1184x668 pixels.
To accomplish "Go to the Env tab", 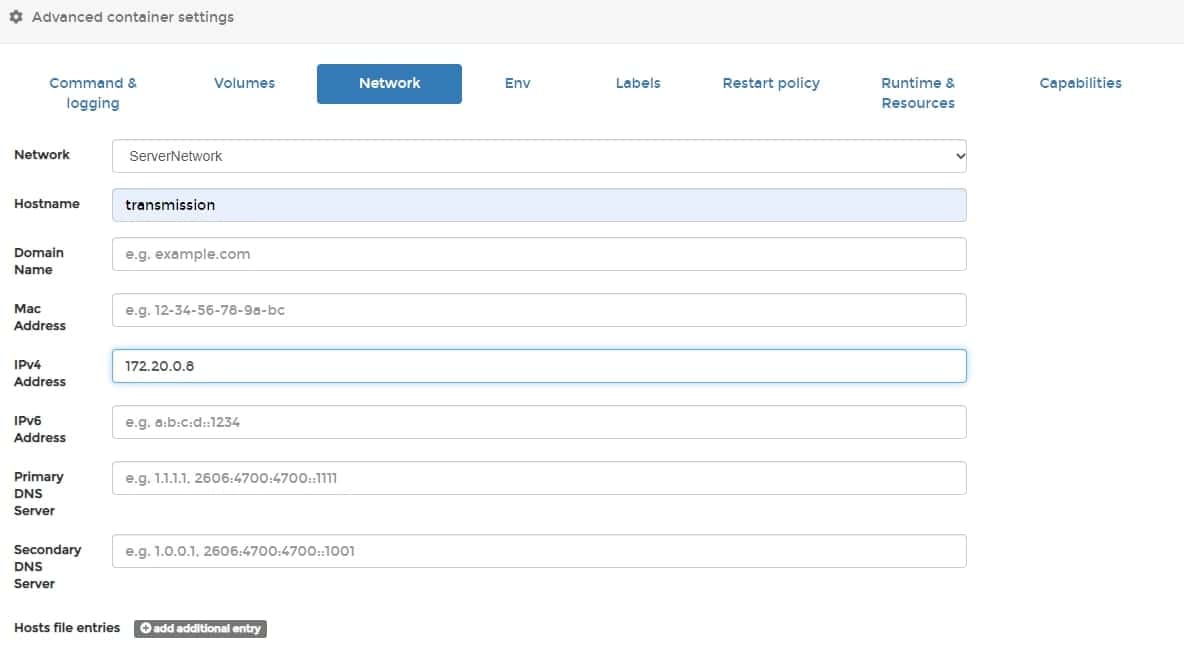I will pos(517,83).
